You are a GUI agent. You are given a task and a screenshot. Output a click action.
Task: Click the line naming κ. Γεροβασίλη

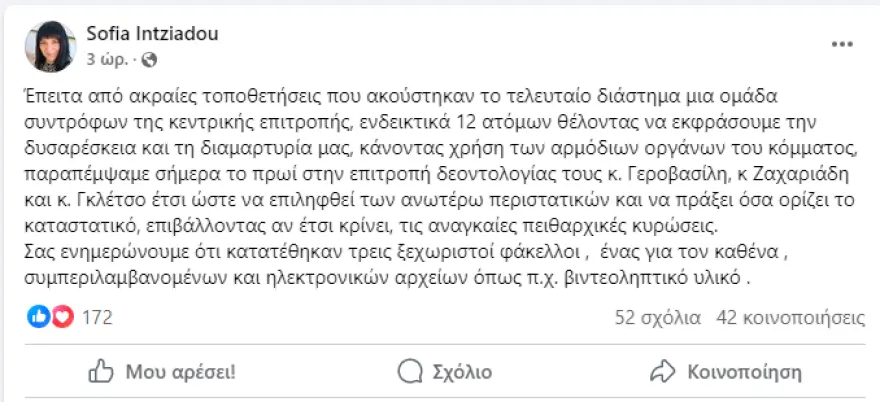(437, 175)
